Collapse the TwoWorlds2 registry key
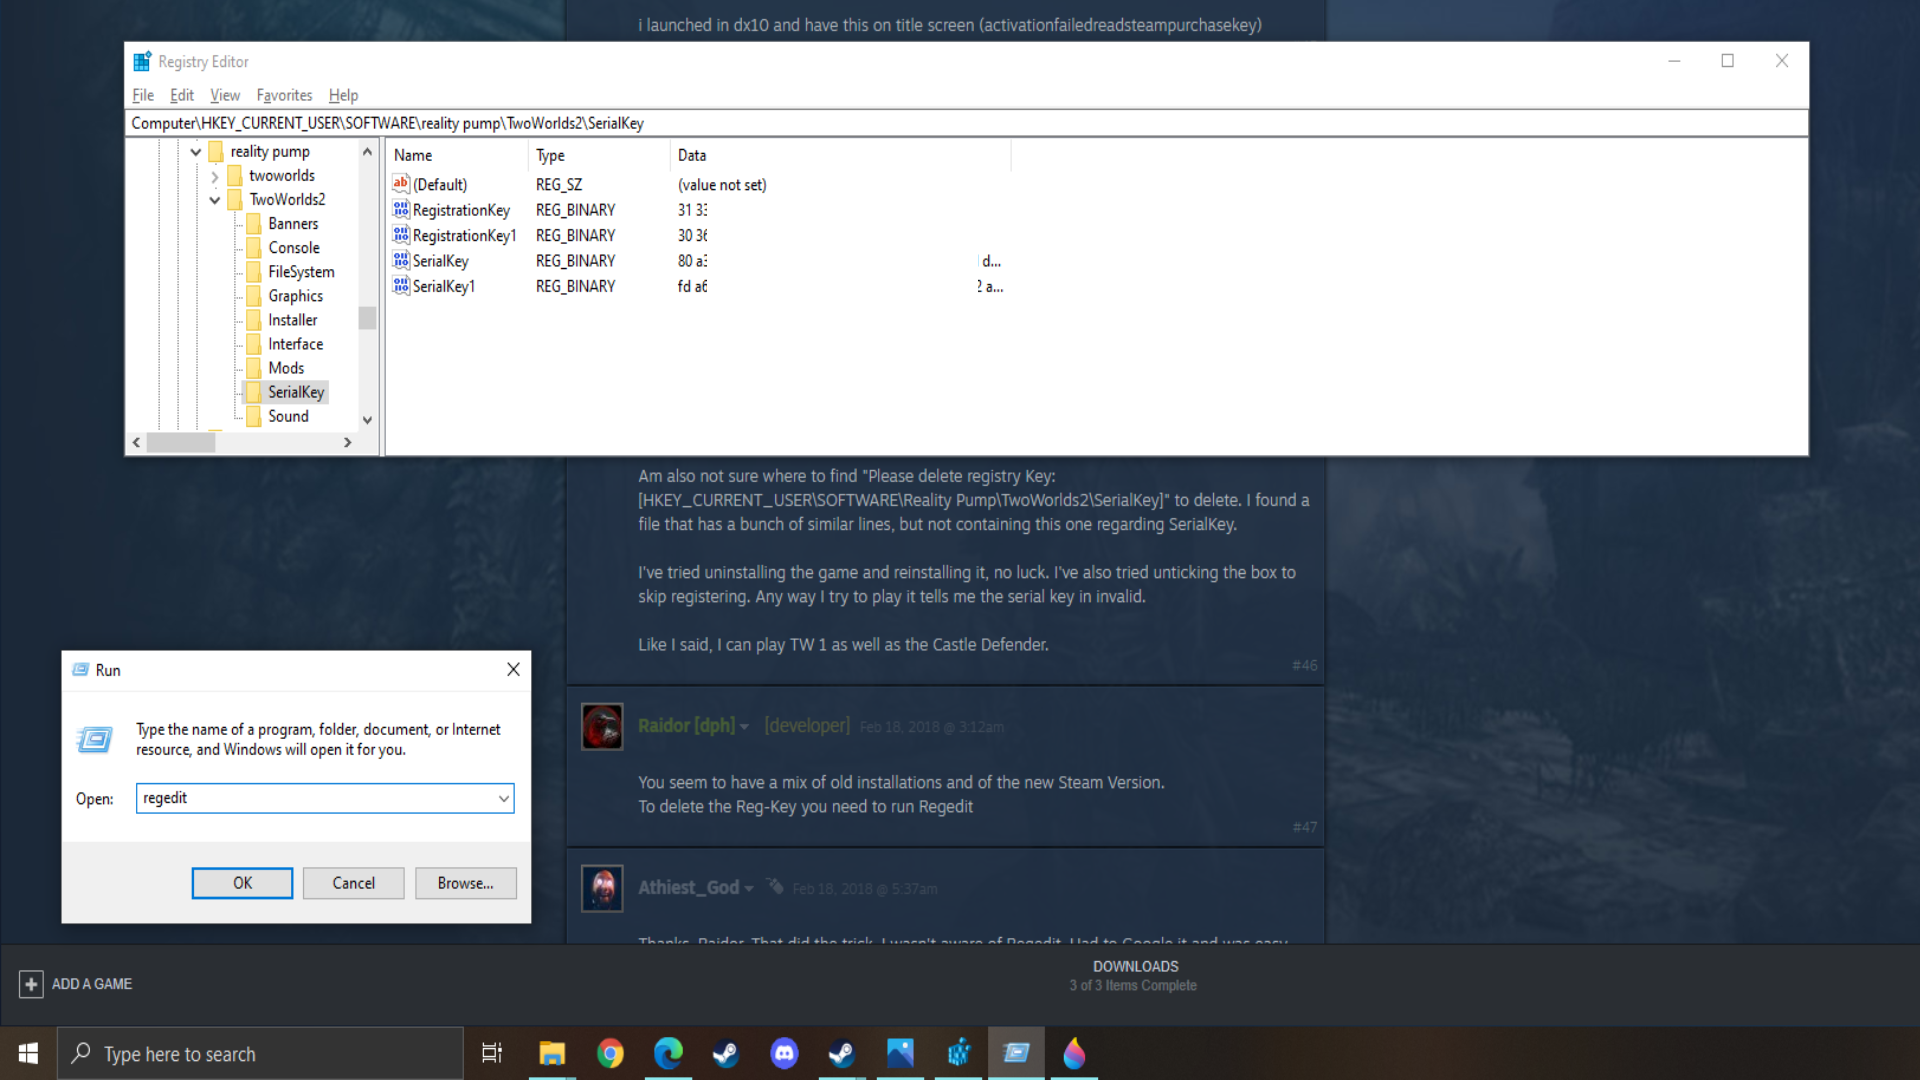Image resolution: width=1920 pixels, height=1080 pixels. (x=215, y=200)
